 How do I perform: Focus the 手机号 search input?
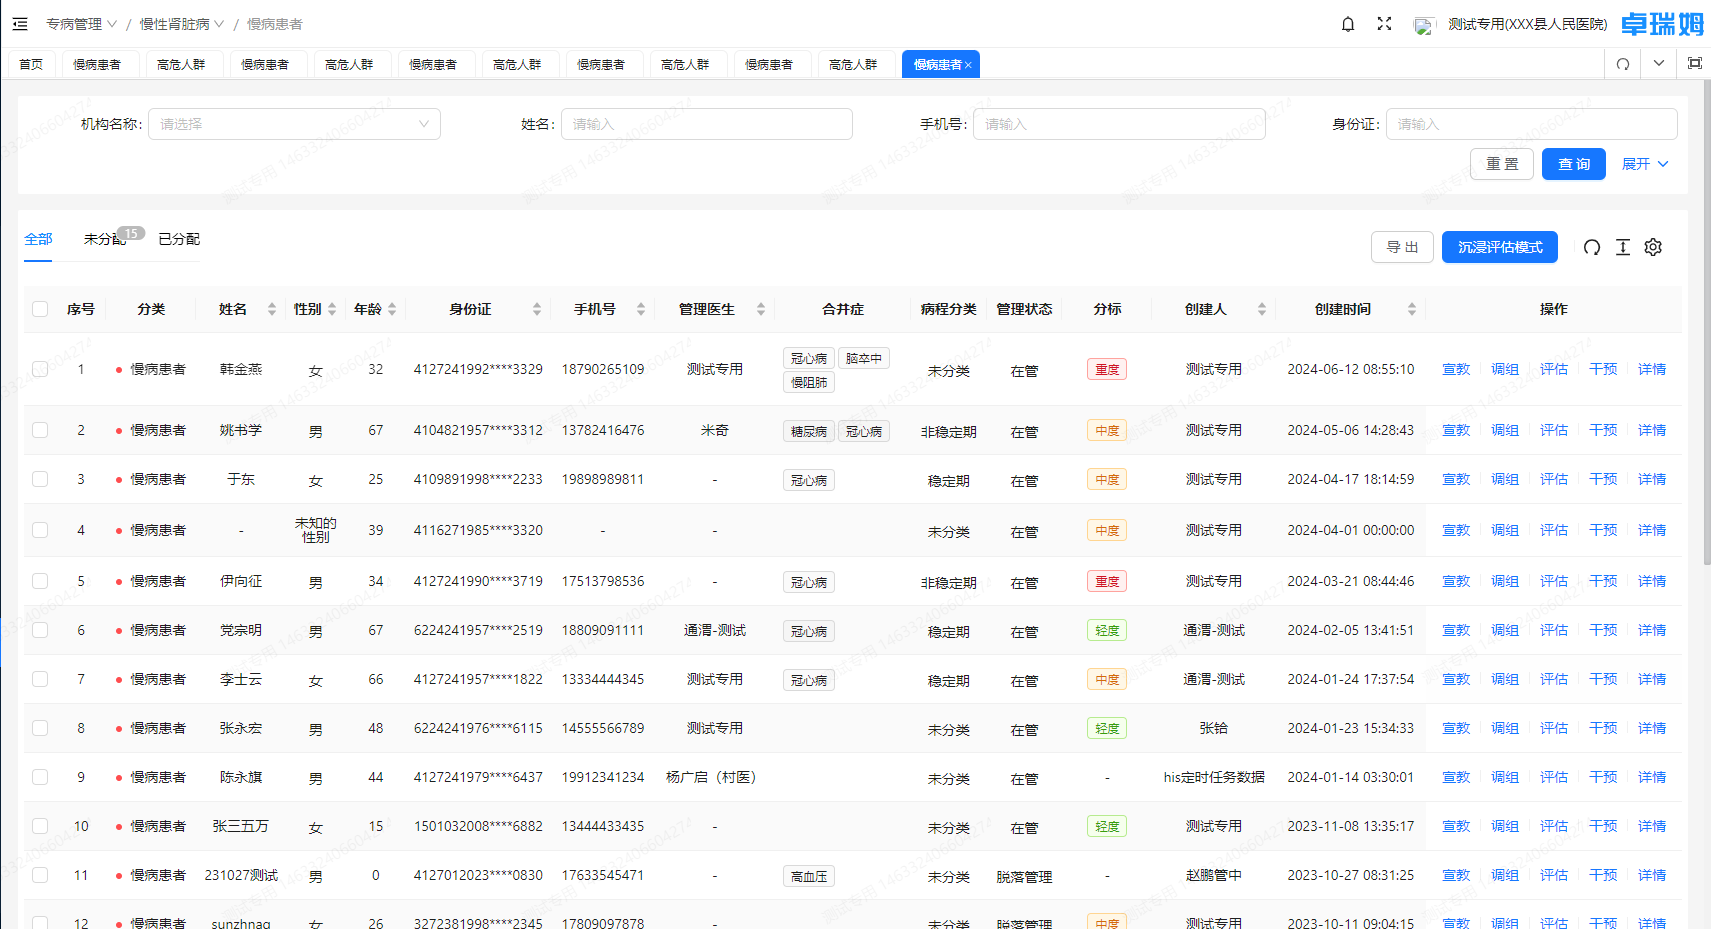(x=1119, y=124)
